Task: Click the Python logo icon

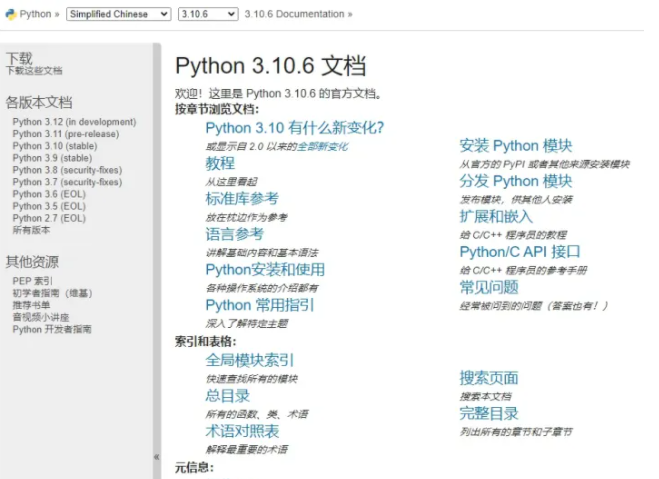Action: coord(11,14)
